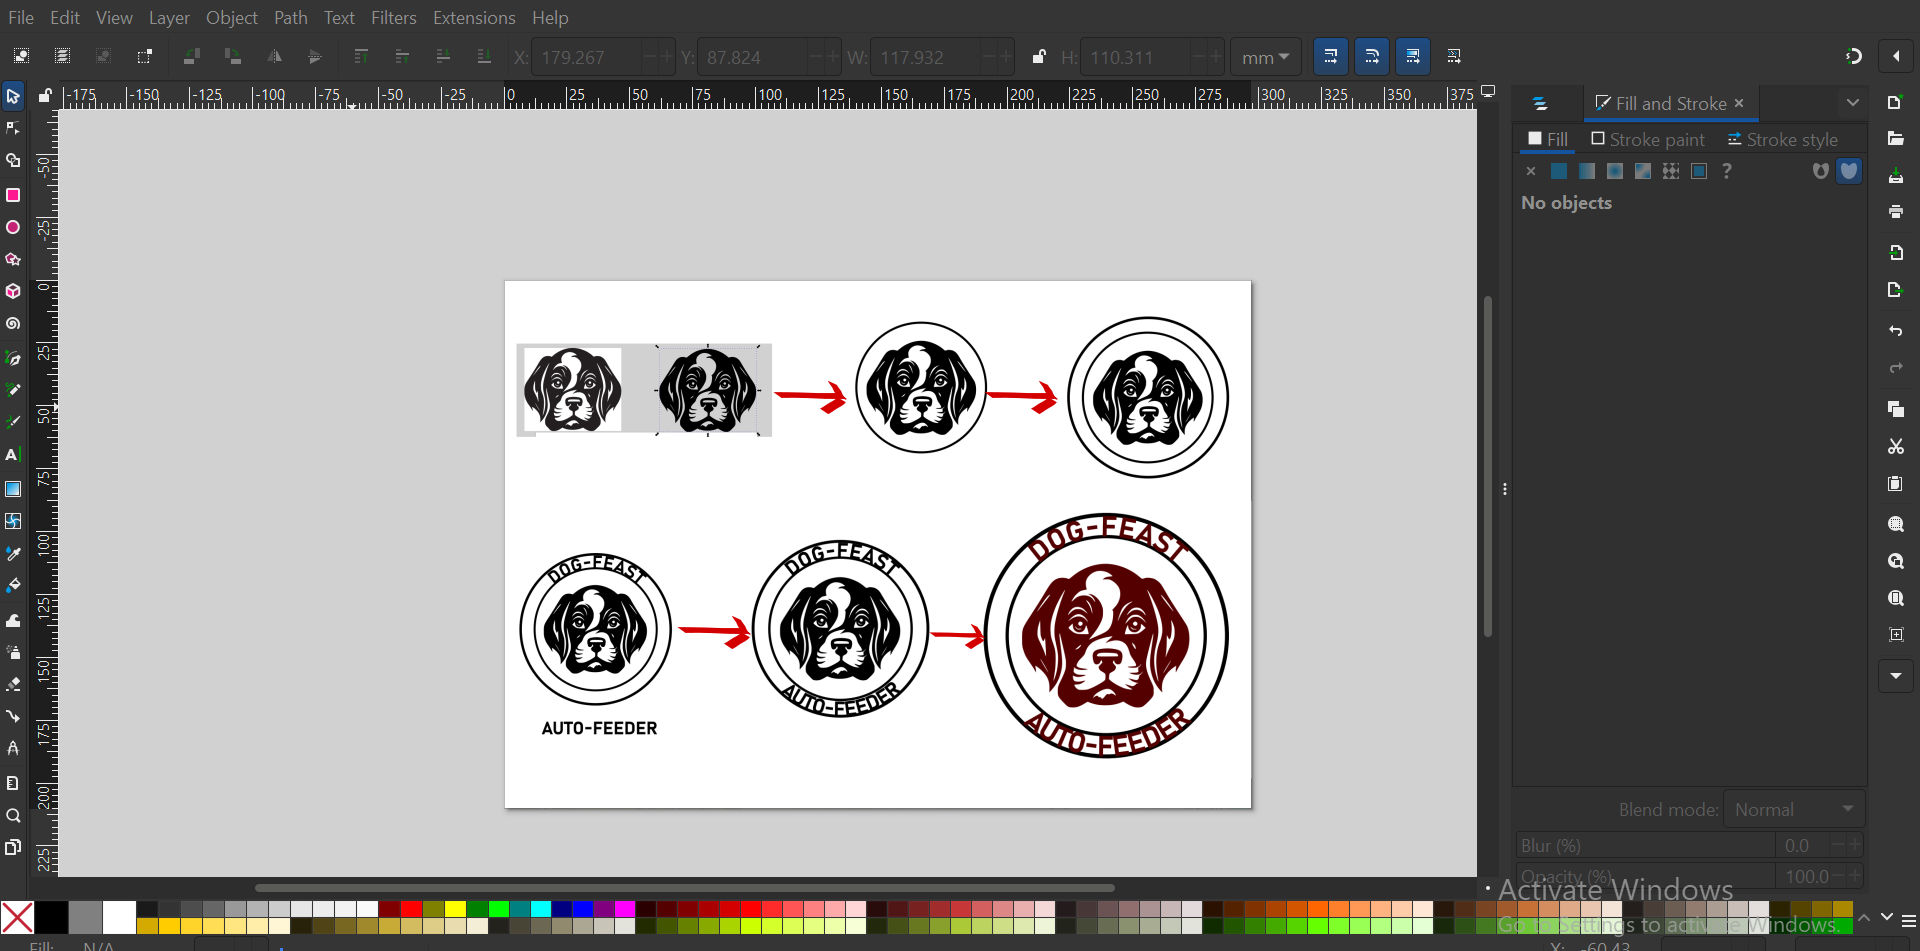
Task: Choose linear gradient fill type
Action: point(1587,171)
